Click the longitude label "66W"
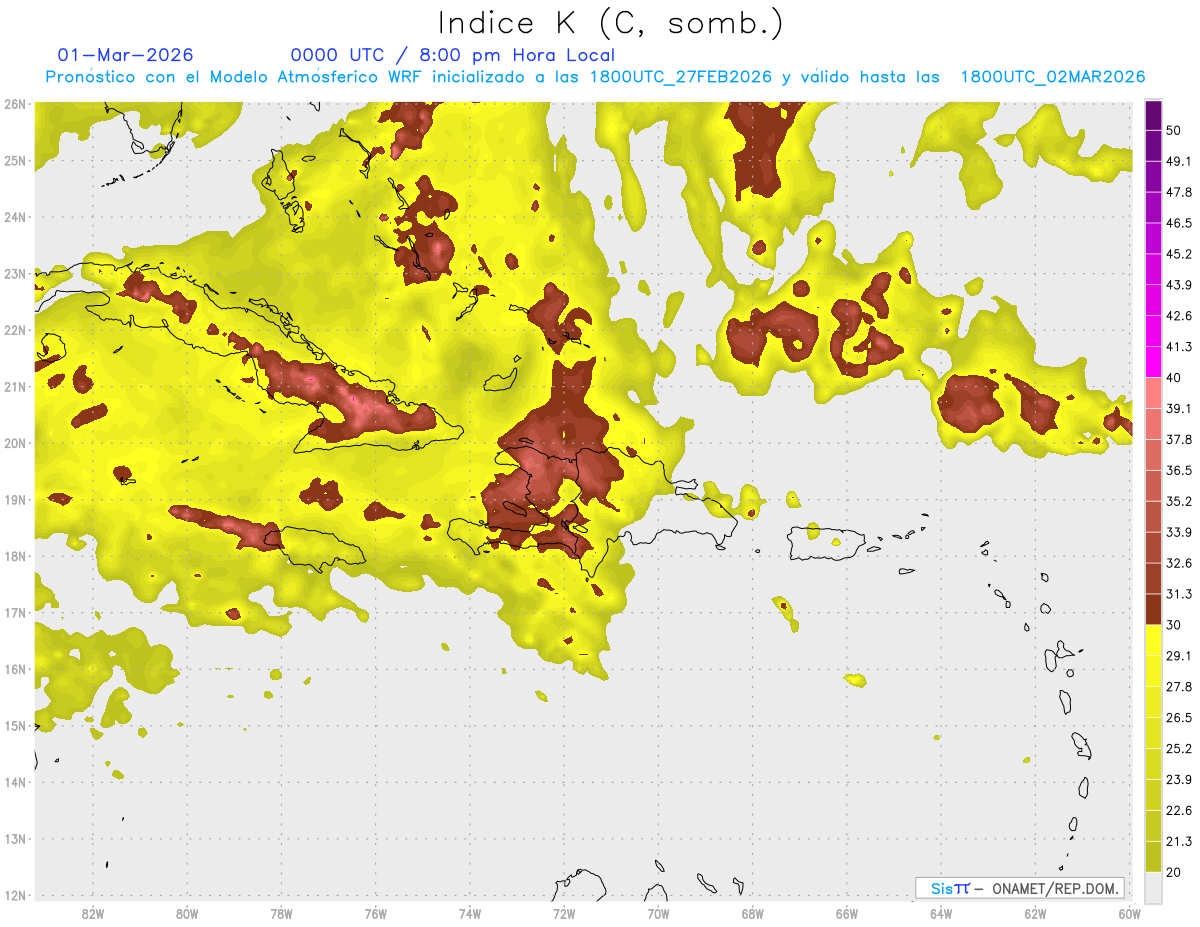The width and height of the screenshot is (1200, 927). [847, 914]
